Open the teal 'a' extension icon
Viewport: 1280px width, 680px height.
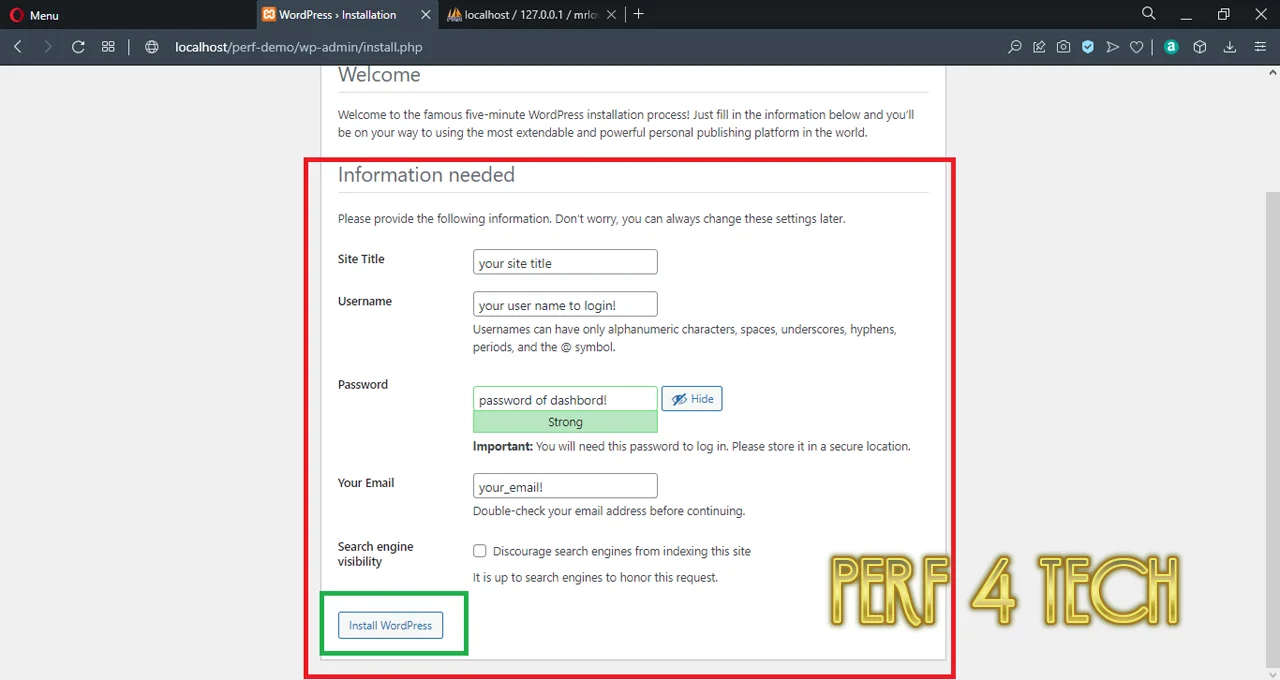point(1171,47)
